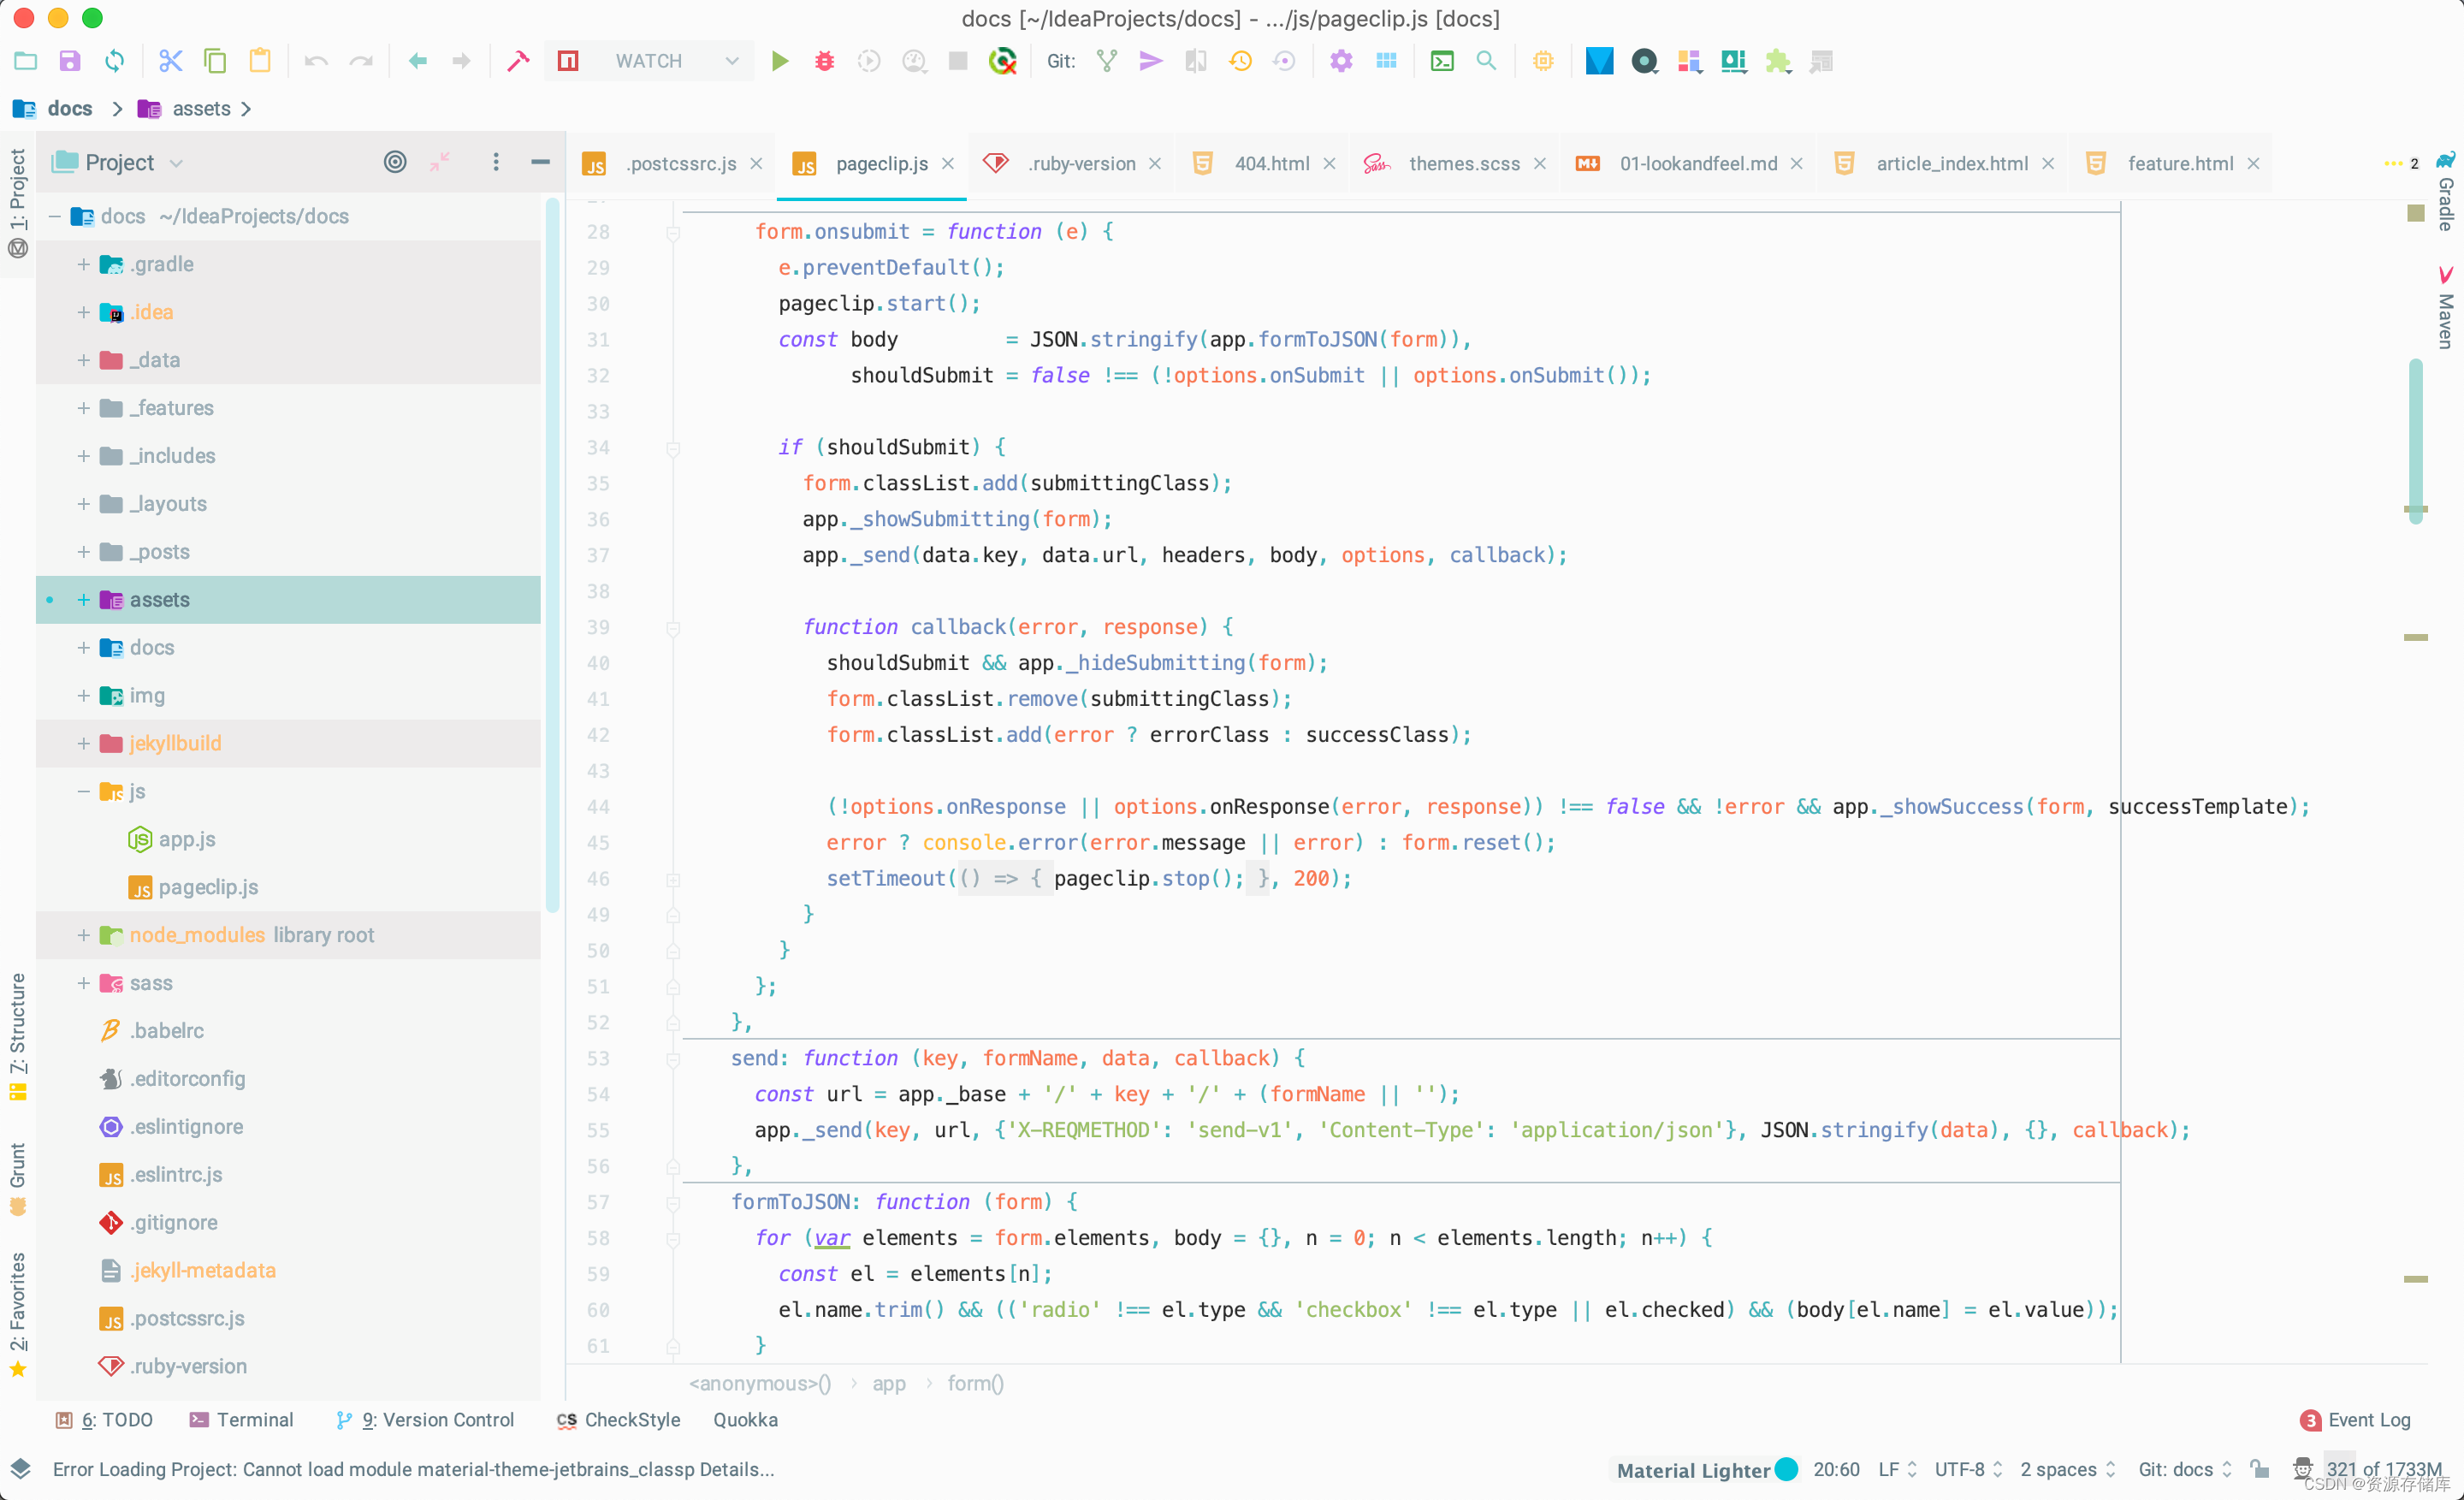Click the Material Lighter theme color ball
The height and width of the screenshot is (1500, 2464).
pyautogui.click(x=1786, y=1470)
